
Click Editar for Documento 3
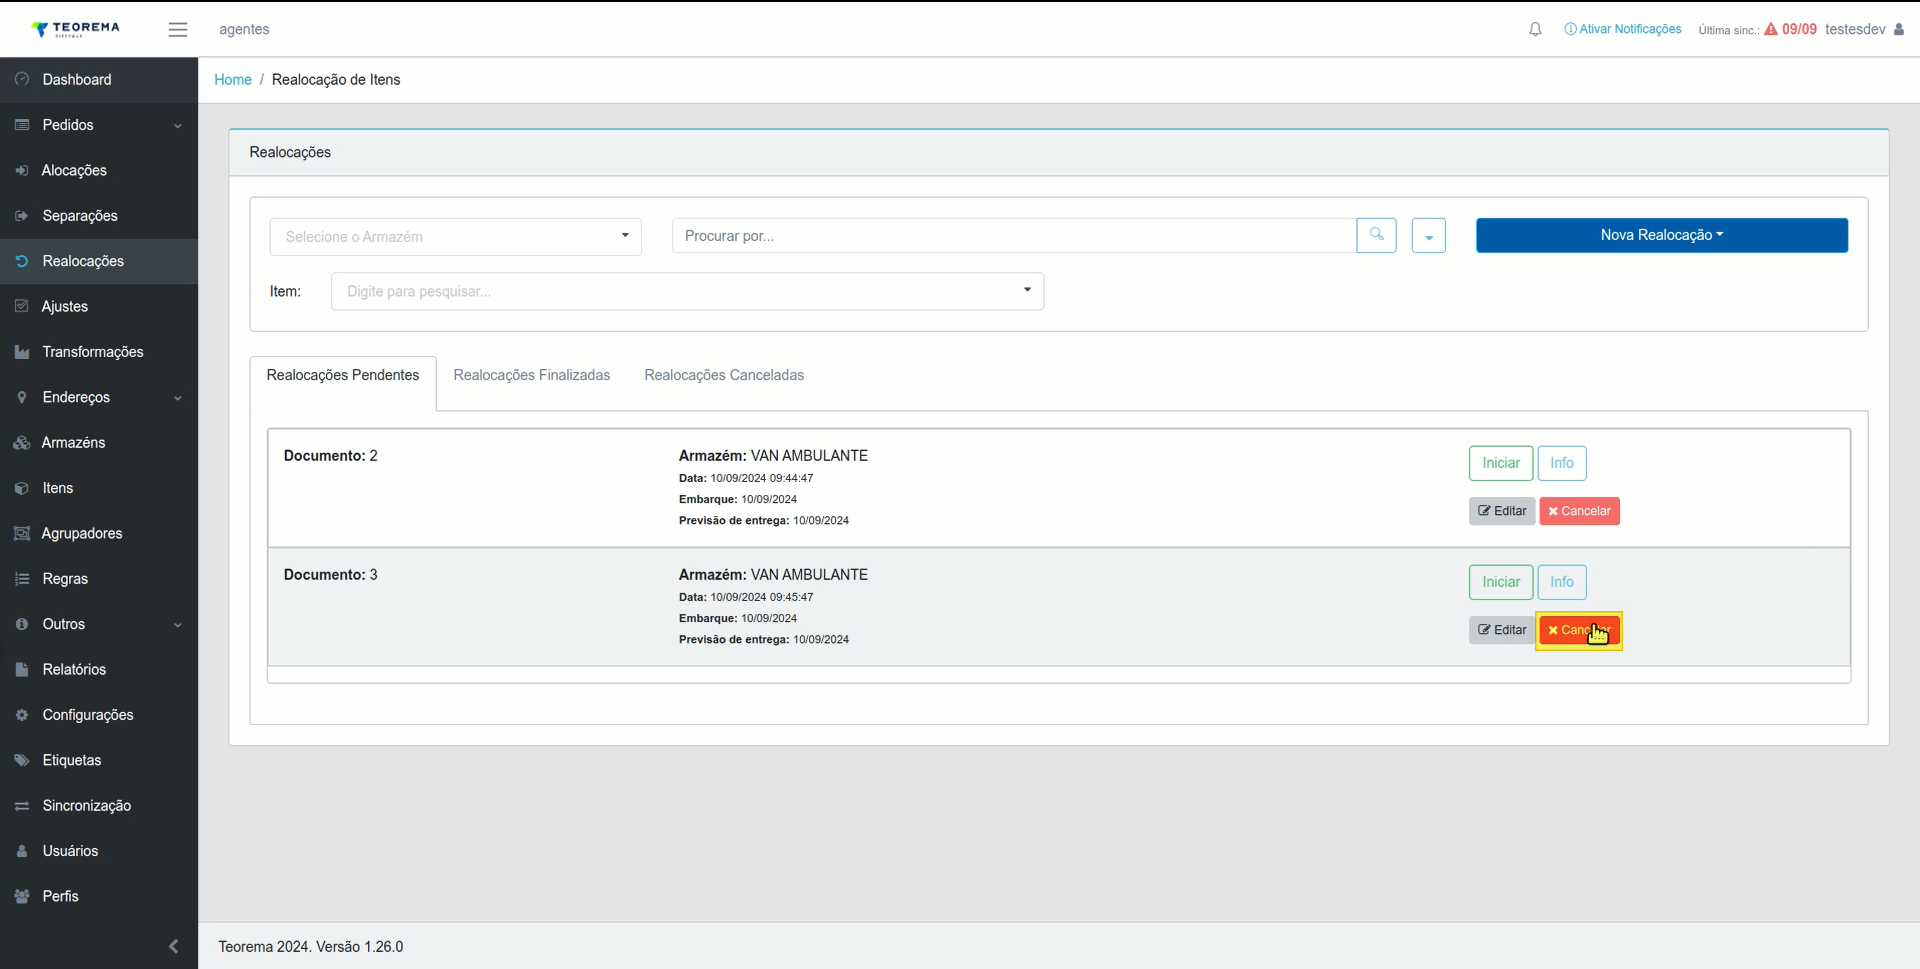[x=1501, y=630]
